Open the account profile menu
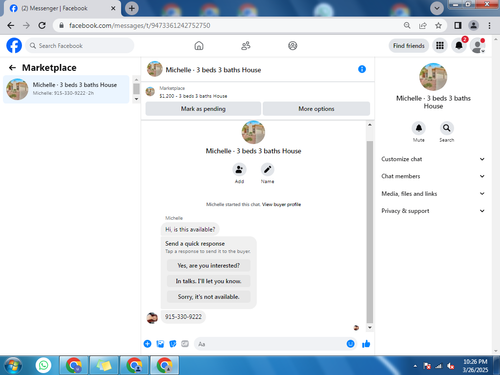Viewport: 500px width, 375px height. pyautogui.click(x=478, y=46)
